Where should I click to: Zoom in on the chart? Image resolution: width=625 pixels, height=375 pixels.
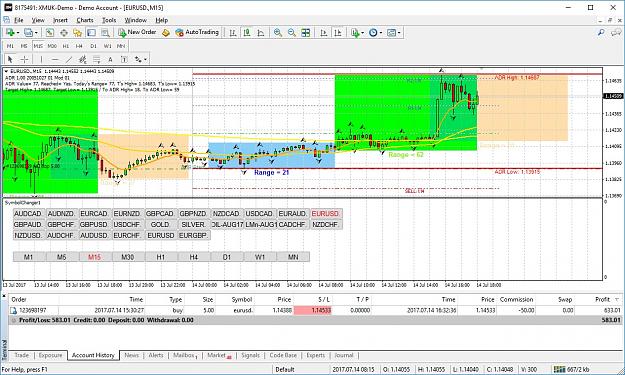278,33
